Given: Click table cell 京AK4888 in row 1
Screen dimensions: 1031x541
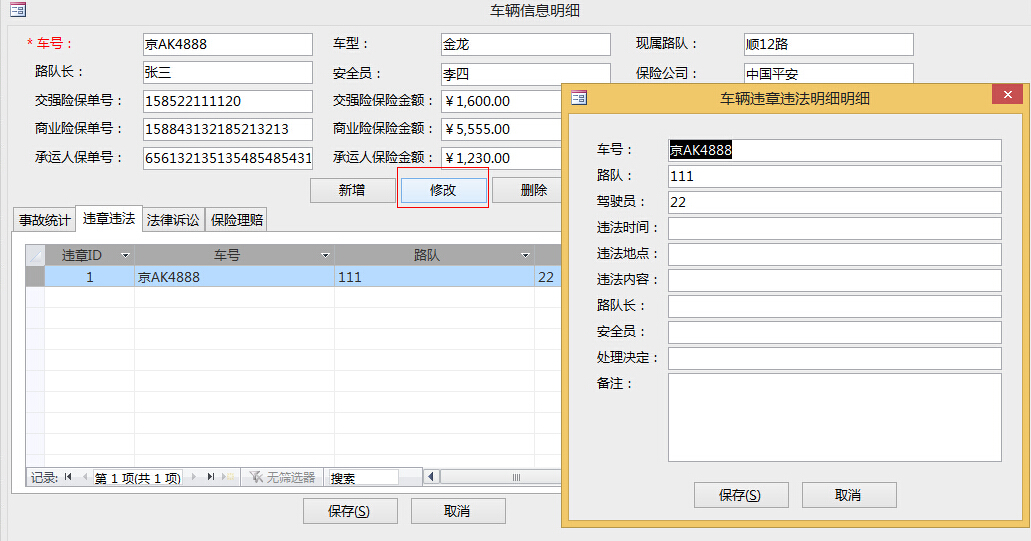Looking at the screenshot, I should (x=234, y=277).
